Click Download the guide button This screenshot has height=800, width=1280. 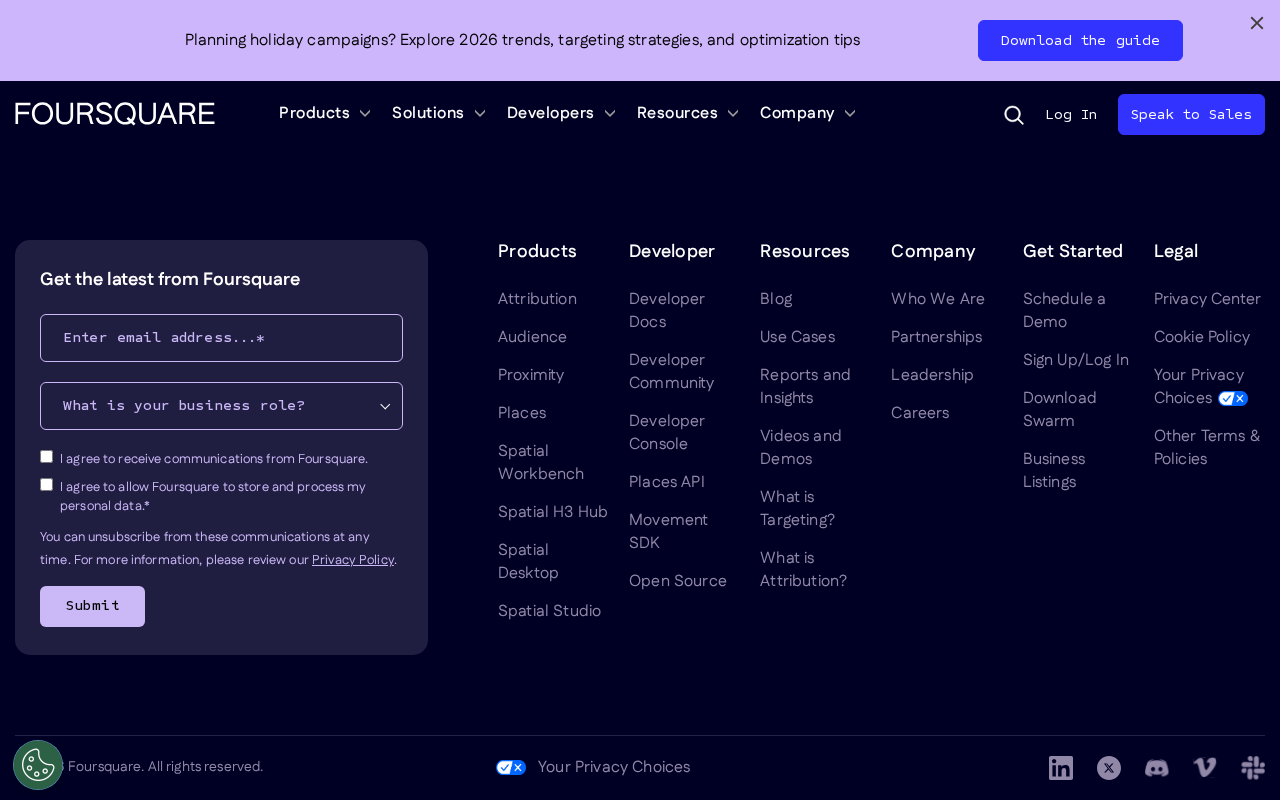(x=1080, y=40)
